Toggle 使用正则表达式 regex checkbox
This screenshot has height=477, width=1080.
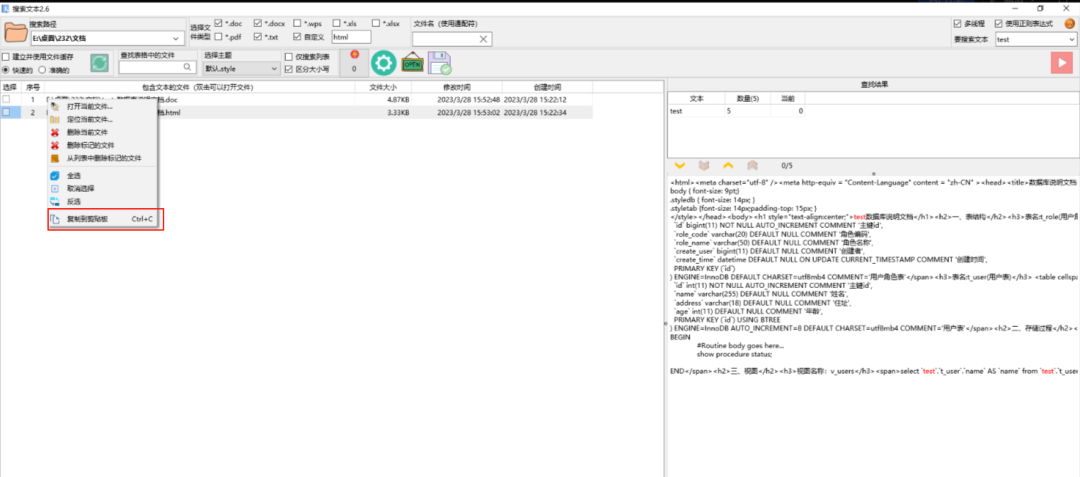[998, 23]
